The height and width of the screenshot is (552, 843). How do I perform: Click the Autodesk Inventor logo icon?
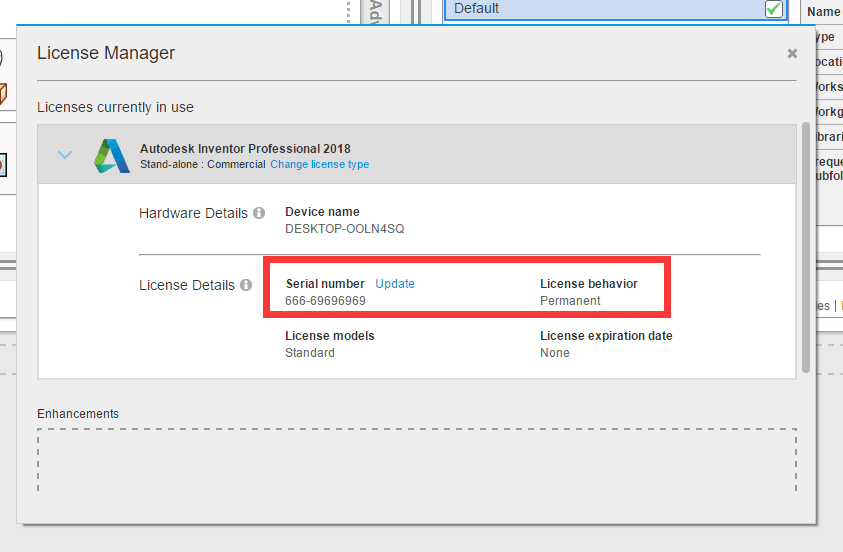pos(112,156)
